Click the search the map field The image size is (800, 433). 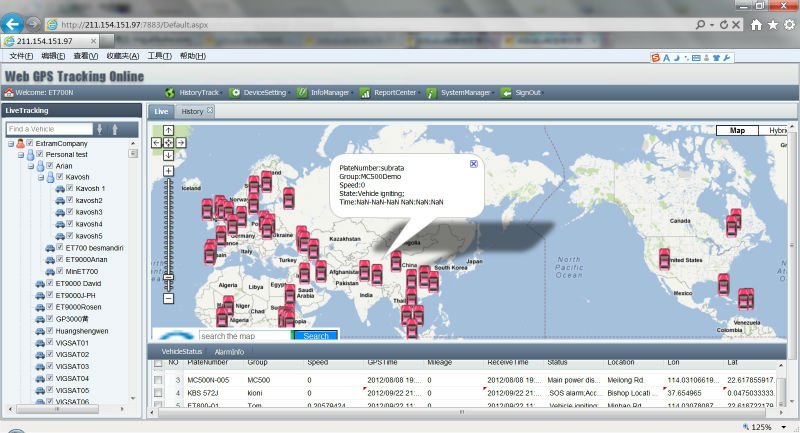tap(245, 336)
